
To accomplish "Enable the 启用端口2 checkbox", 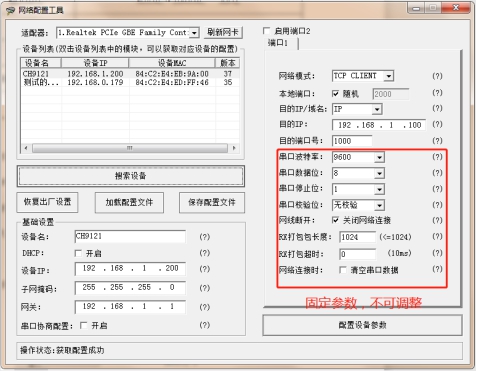I will tap(266, 31).
